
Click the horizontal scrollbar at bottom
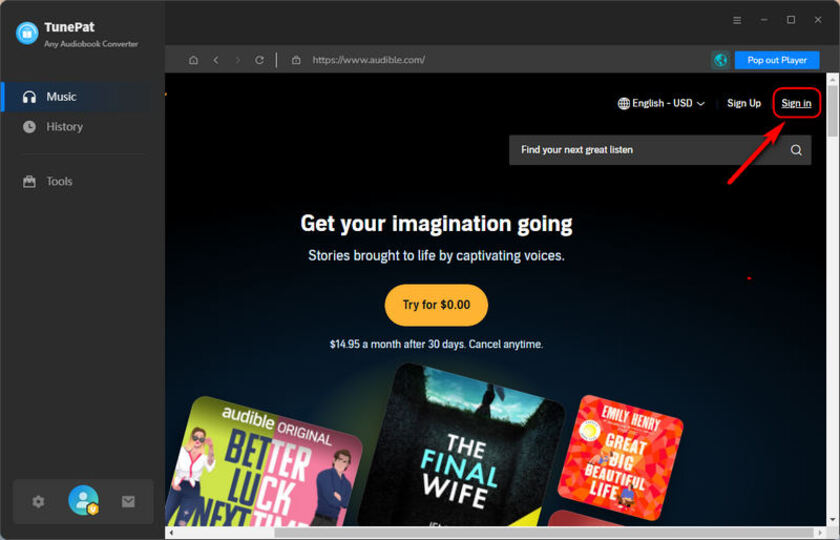coord(545,533)
